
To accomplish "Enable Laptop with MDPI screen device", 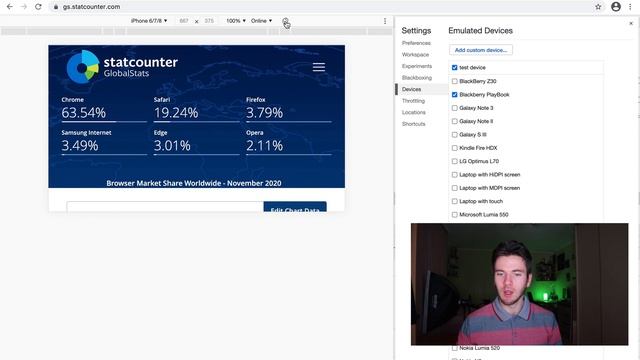I will pos(454,188).
